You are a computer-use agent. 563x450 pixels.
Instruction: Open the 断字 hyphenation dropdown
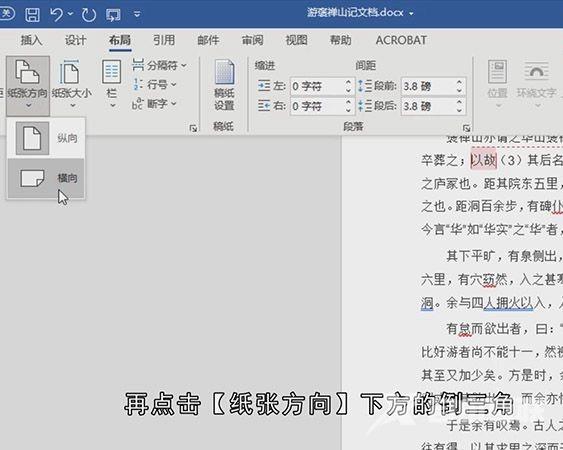[x=155, y=104]
